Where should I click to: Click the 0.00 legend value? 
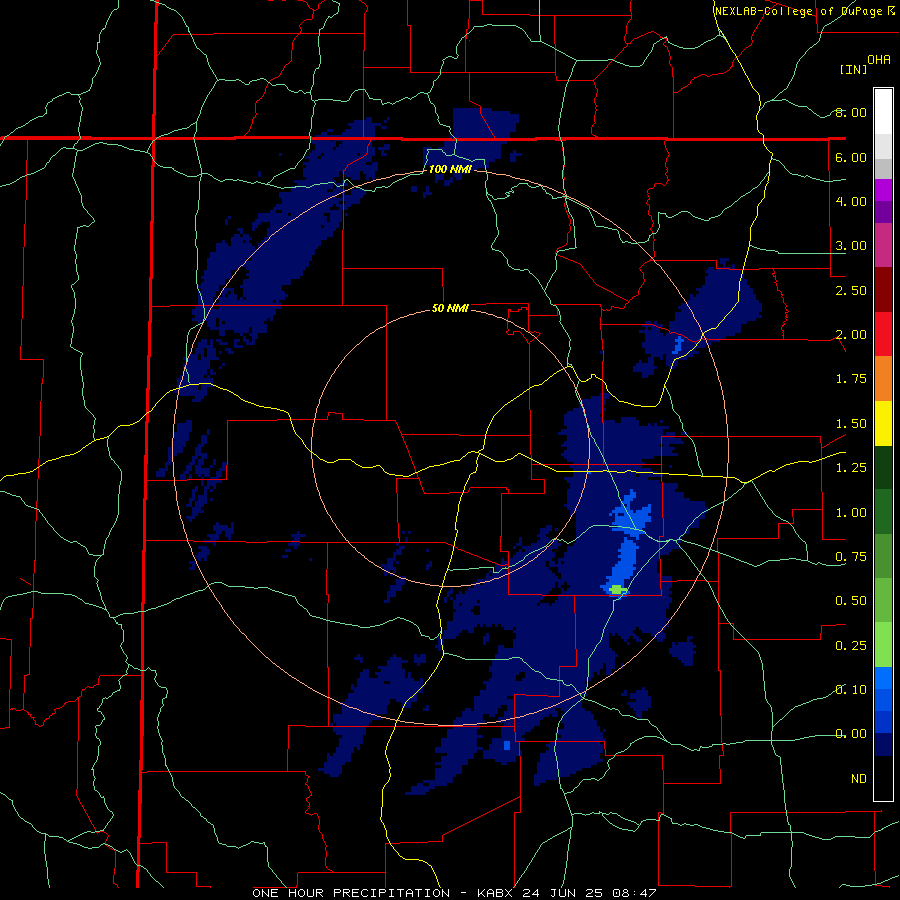point(851,734)
